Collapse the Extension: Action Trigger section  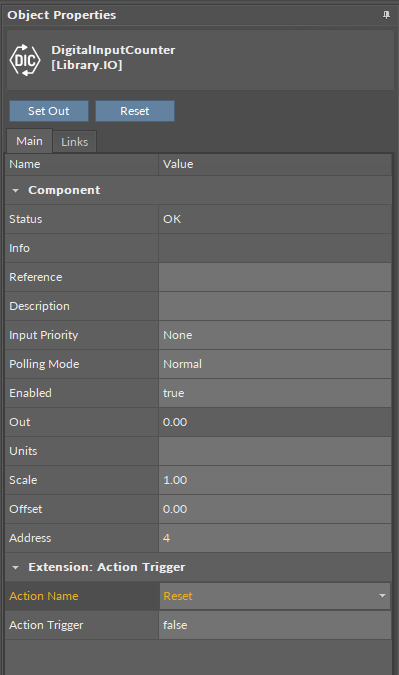click(15, 567)
